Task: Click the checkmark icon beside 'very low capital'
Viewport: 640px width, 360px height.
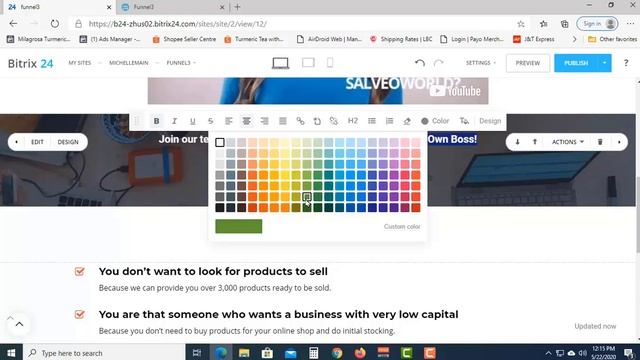Action: (80, 314)
